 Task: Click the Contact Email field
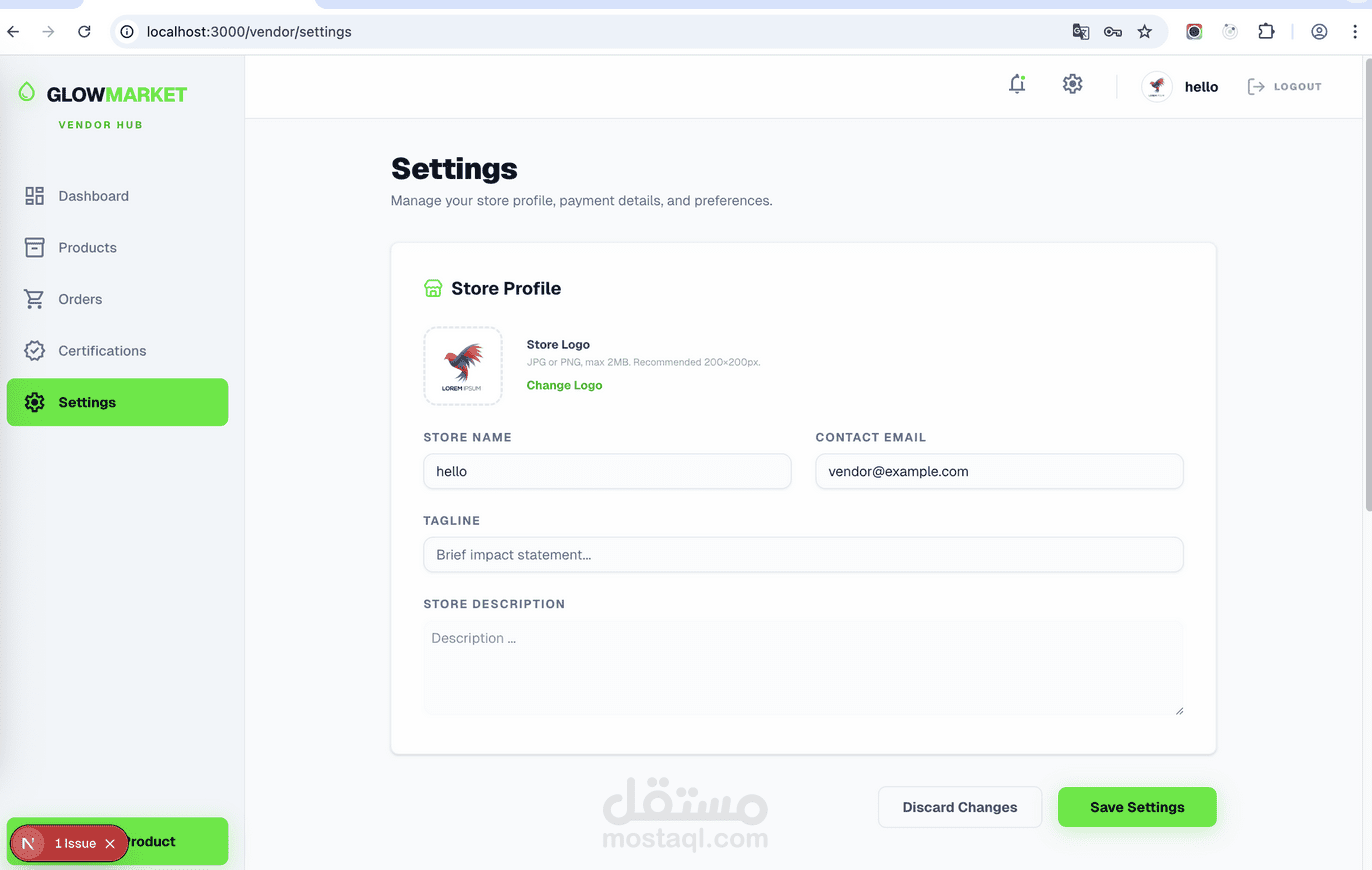pyautogui.click(x=999, y=472)
